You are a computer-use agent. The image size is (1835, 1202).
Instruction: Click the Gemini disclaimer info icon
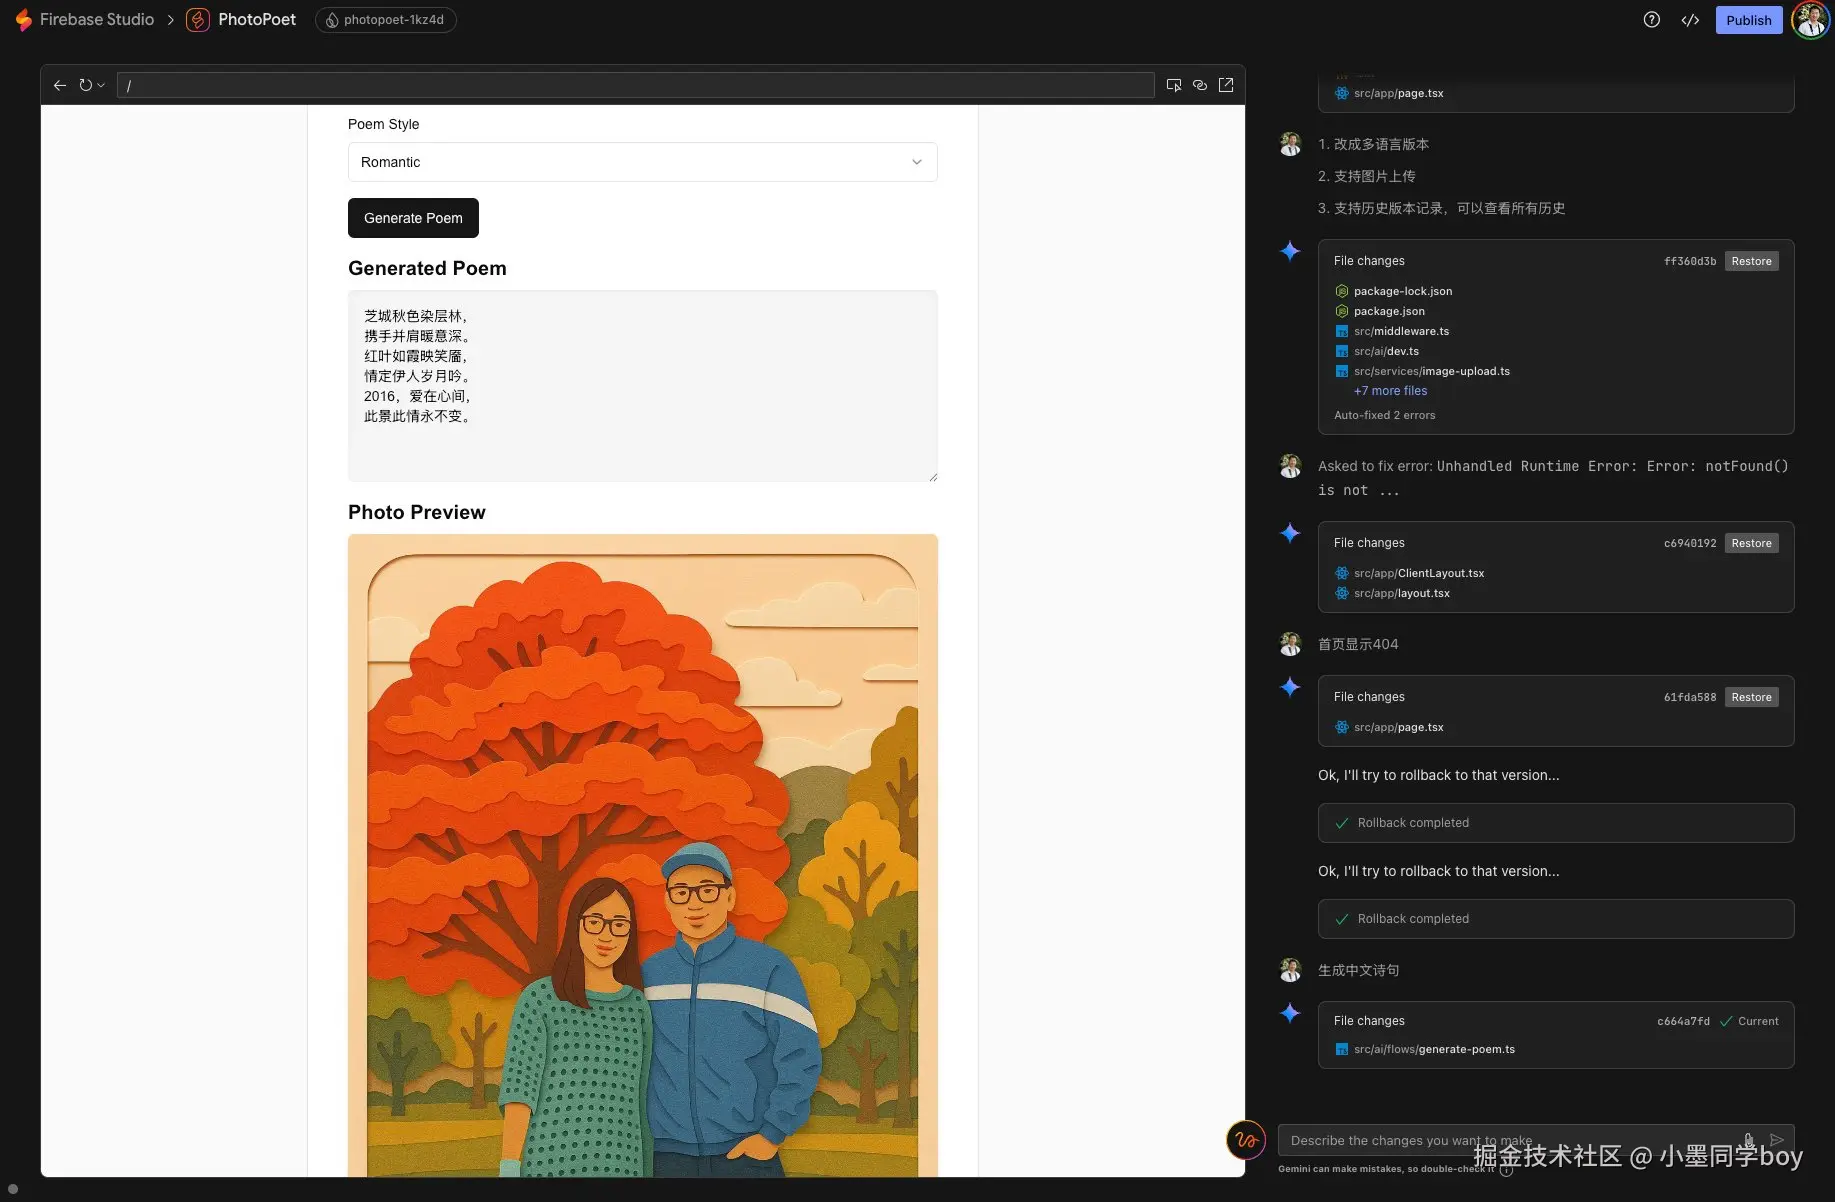pyautogui.click(x=1506, y=1169)
